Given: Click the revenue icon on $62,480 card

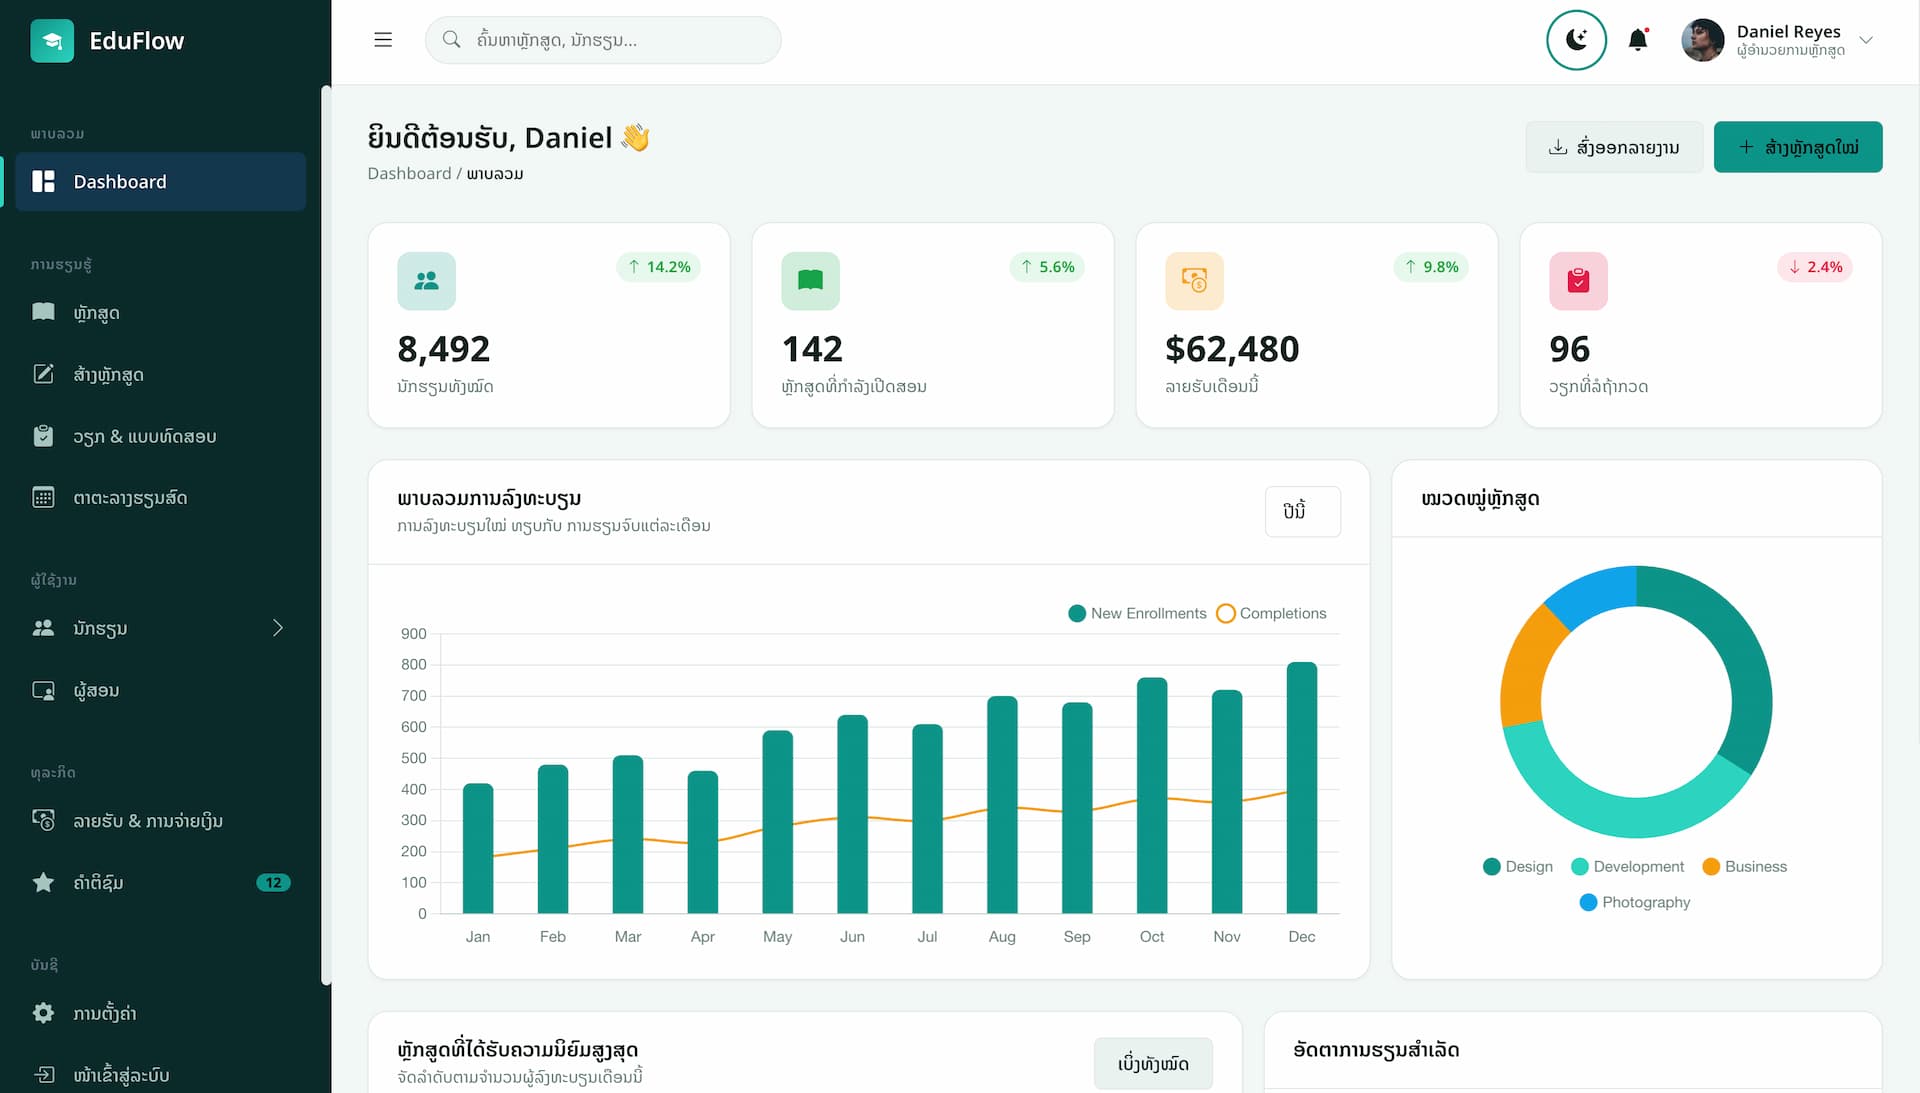Looking at the screenshot, I should tap(1194, 281).
